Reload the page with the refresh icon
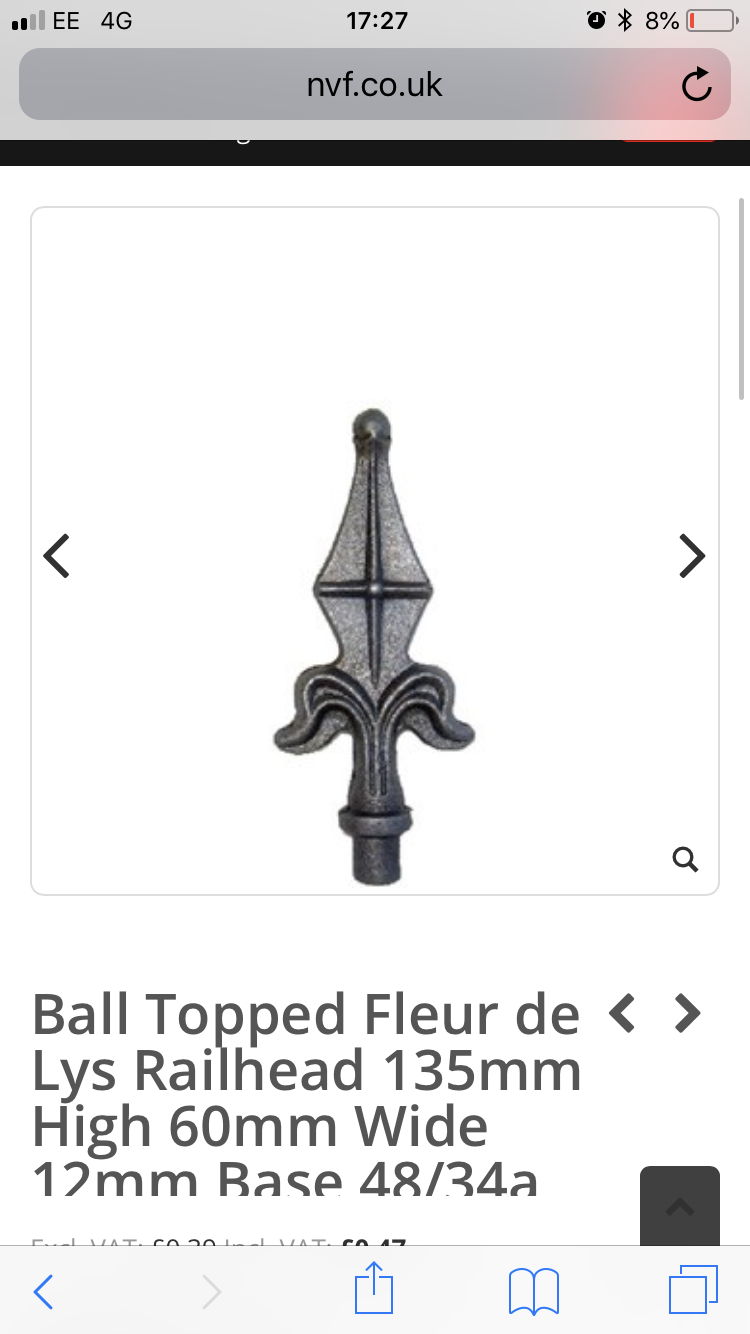This screenshot has height=1334, width=750. click(697, 86)
